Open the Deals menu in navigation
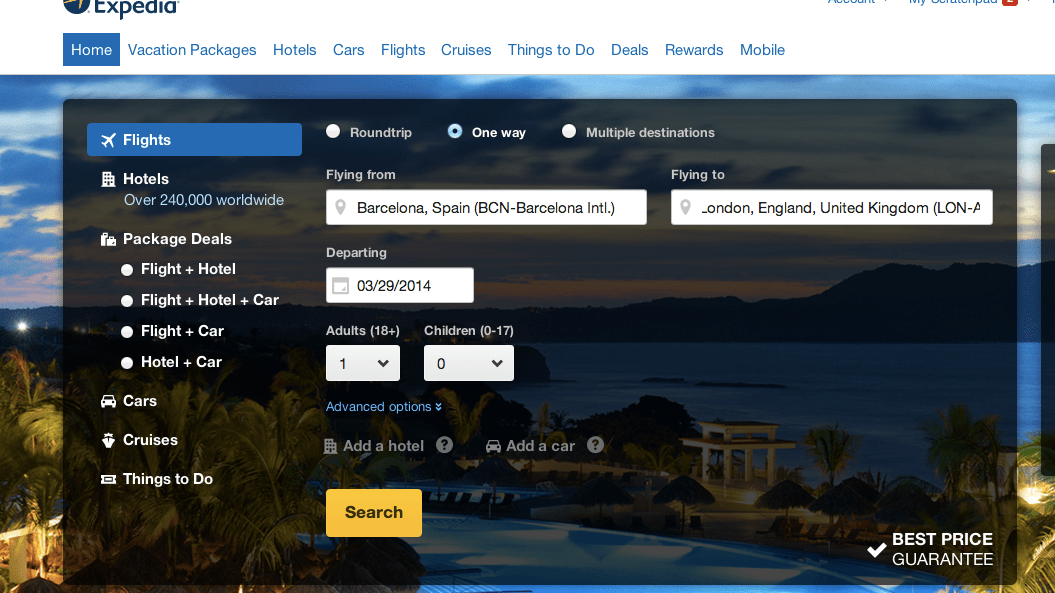 [629, 49]
